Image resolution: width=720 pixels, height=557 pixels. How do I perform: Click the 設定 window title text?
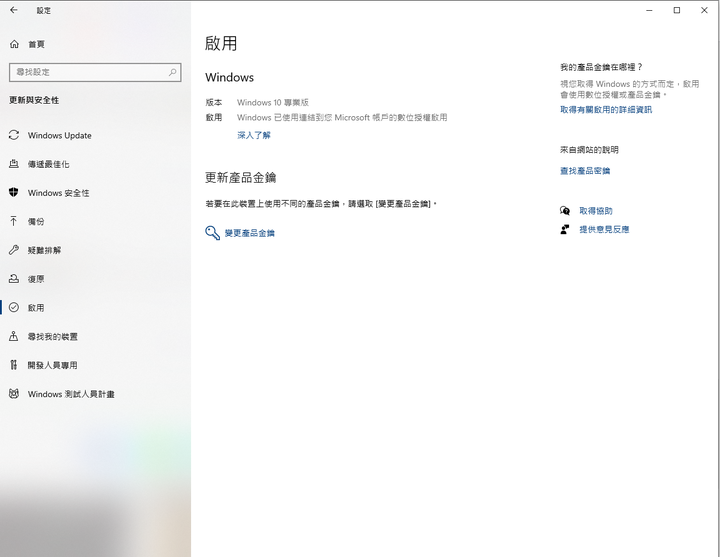click(44, 11)
